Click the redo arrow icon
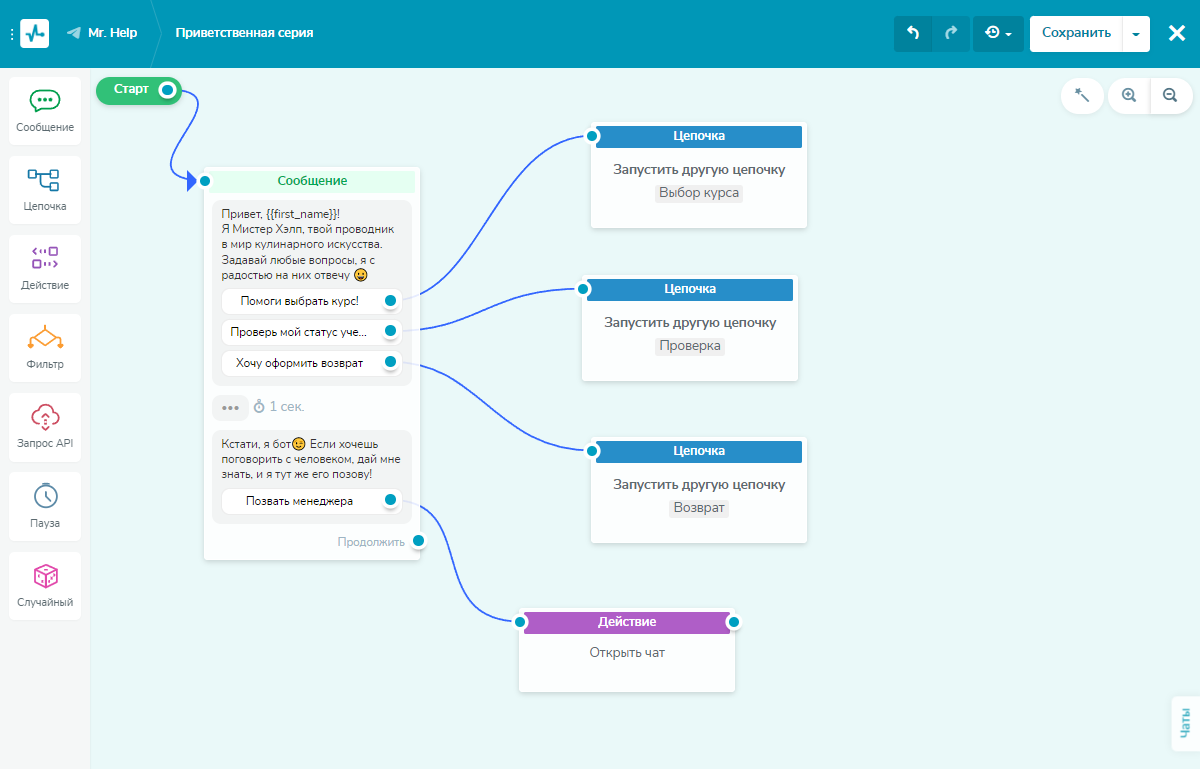Image resolution: width=1200 pixels, height=769 pixels. pos(951,33)
